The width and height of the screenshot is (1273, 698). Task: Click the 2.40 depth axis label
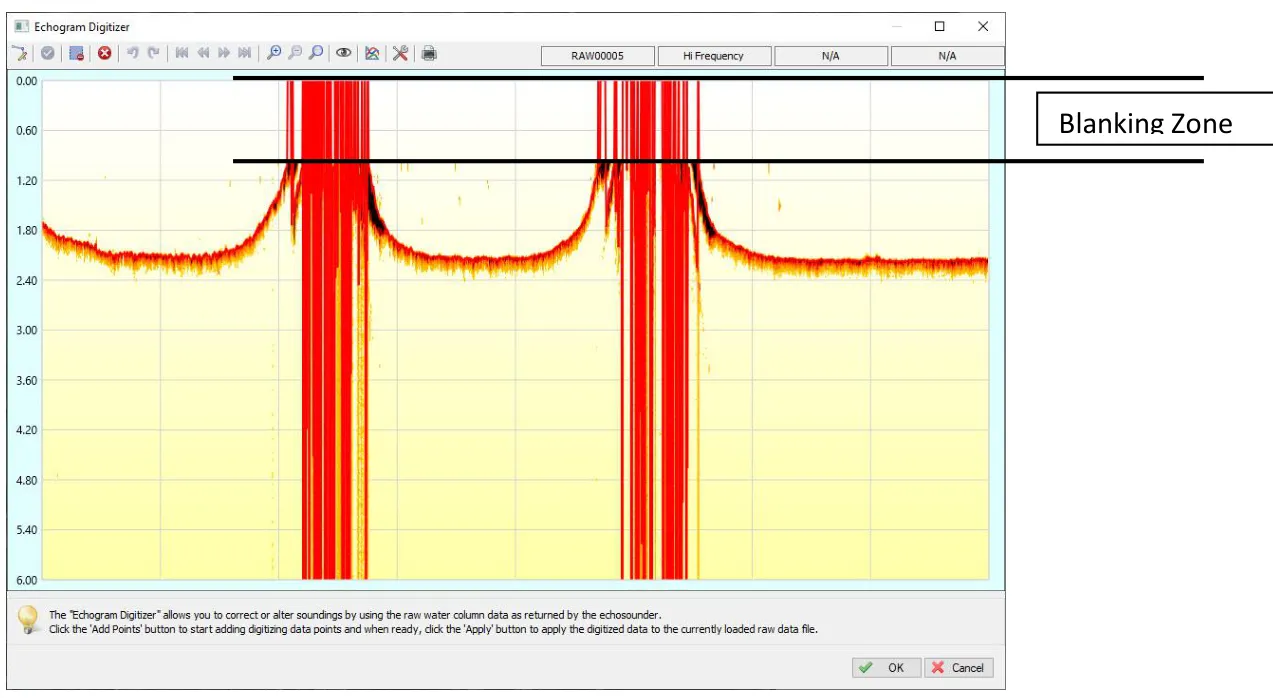[26, 281]
